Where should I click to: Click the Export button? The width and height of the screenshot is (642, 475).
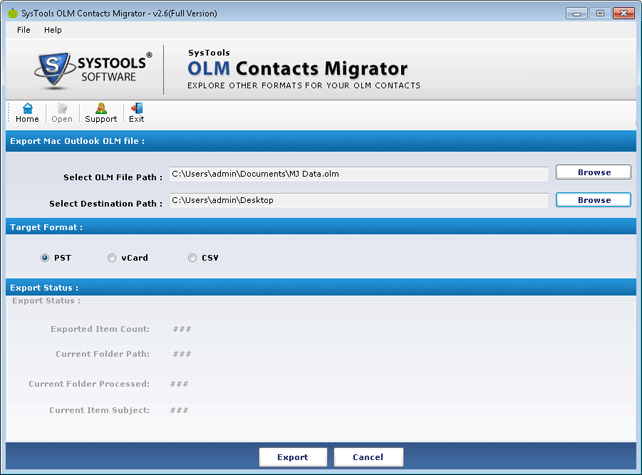[x=293, y=457]
